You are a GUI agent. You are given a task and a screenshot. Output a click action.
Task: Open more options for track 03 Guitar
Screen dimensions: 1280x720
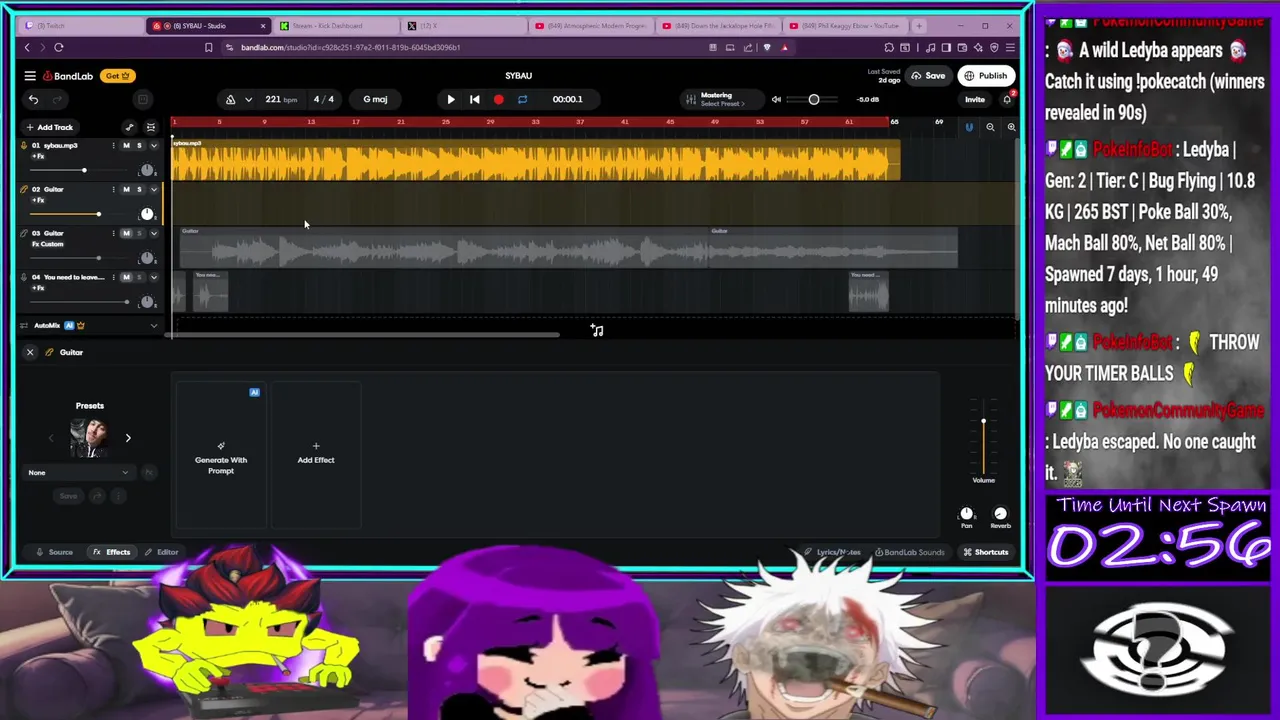pyautogui.click(x=113, y=233)
